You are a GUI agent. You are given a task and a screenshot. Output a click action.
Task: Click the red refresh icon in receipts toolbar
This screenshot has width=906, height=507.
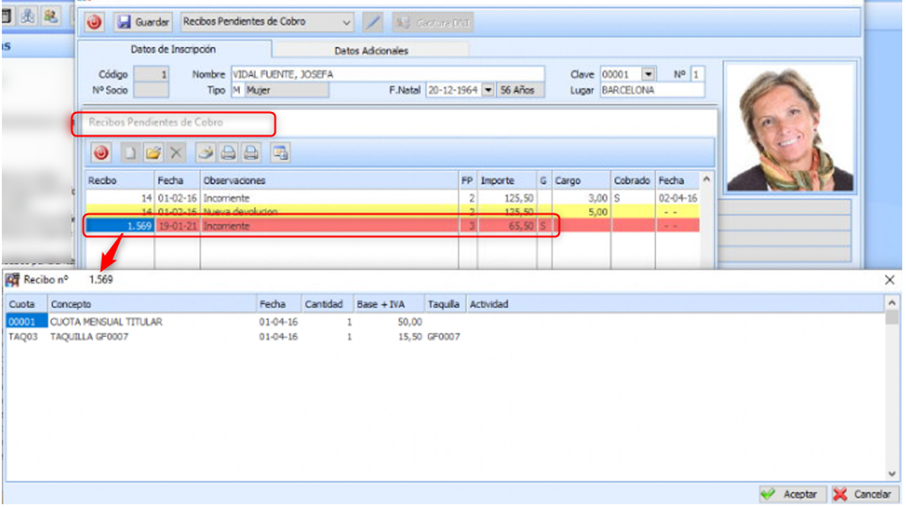[101, 153]
